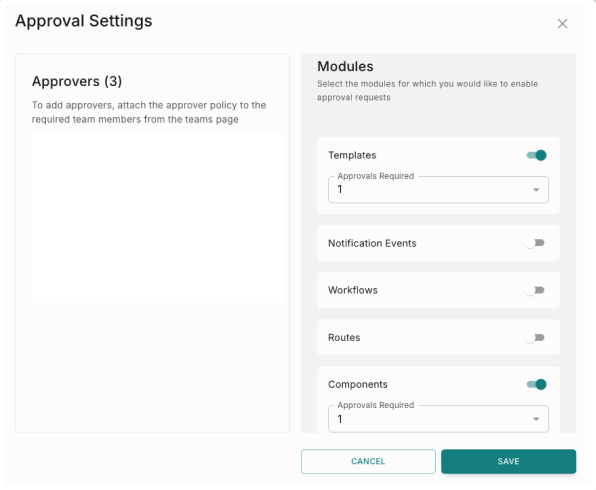This screenshot has height=490, width=596.
Task: Open the Templates approvals count field
Action: tap(438, 189)
